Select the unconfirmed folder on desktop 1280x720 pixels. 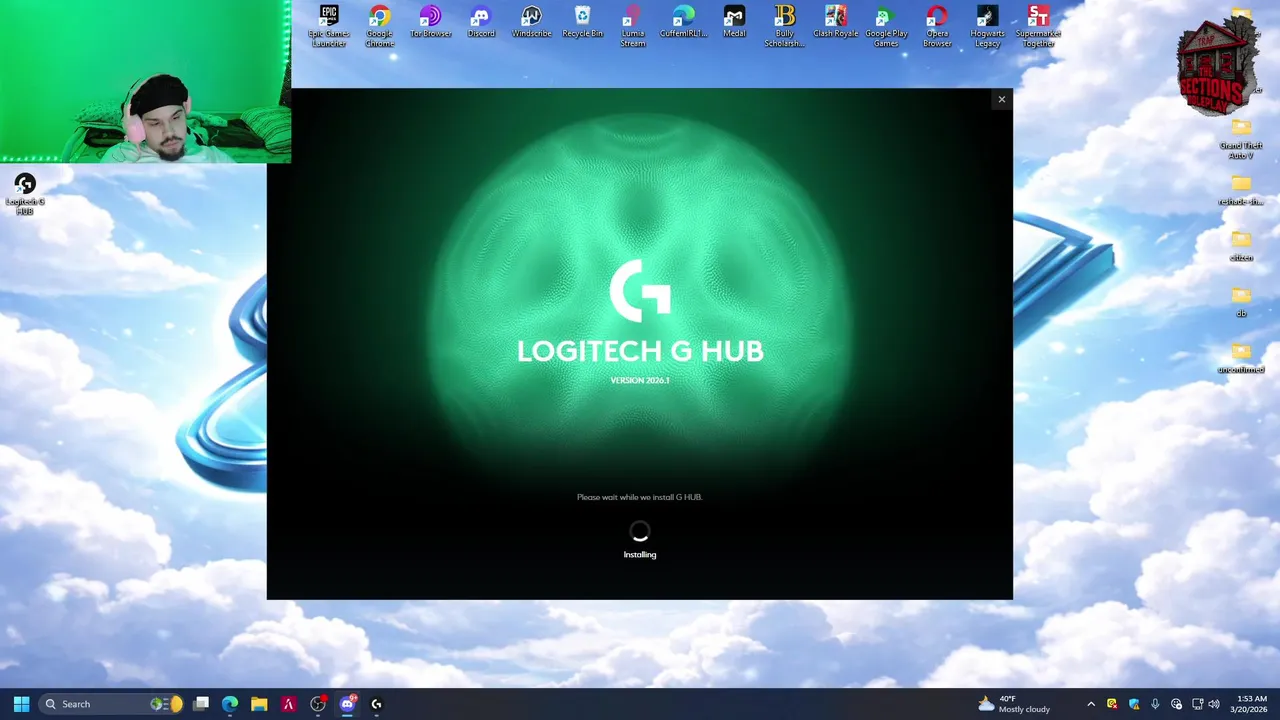pos(1241,358)
